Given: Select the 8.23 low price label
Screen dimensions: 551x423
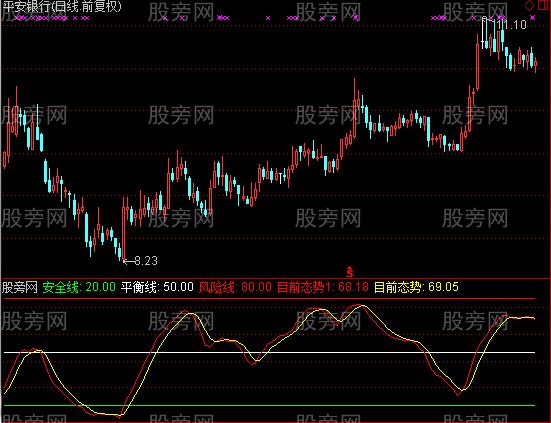Looking at the screenshot, I should (x=146, y=261).
